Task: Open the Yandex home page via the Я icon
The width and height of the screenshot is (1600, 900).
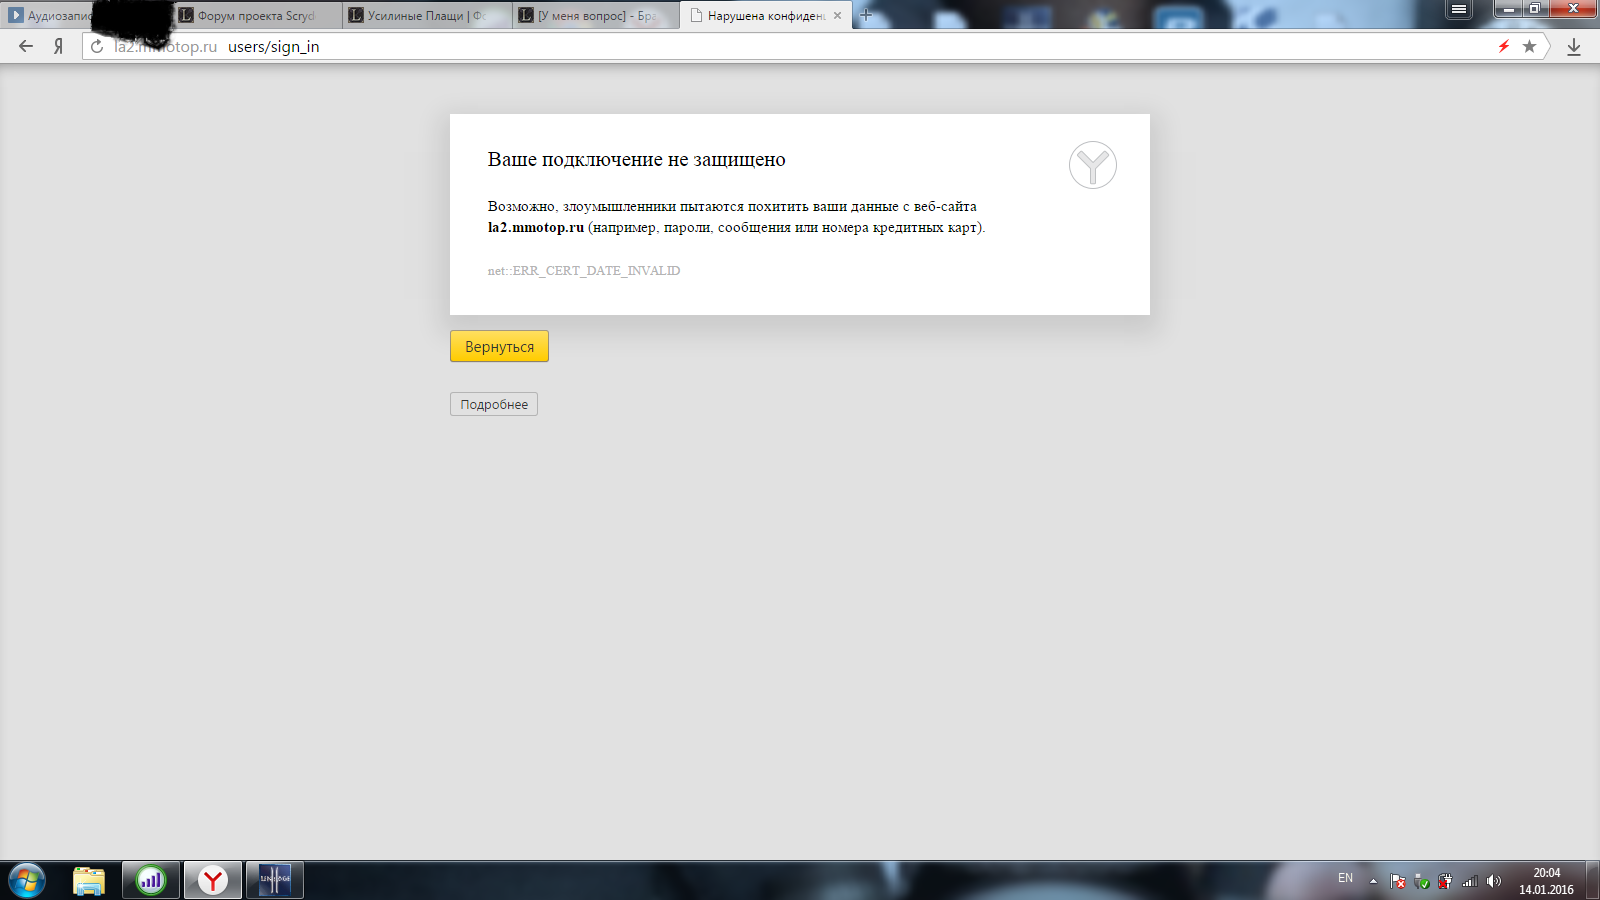Action: pyautogui.click(x=58, y=46)
